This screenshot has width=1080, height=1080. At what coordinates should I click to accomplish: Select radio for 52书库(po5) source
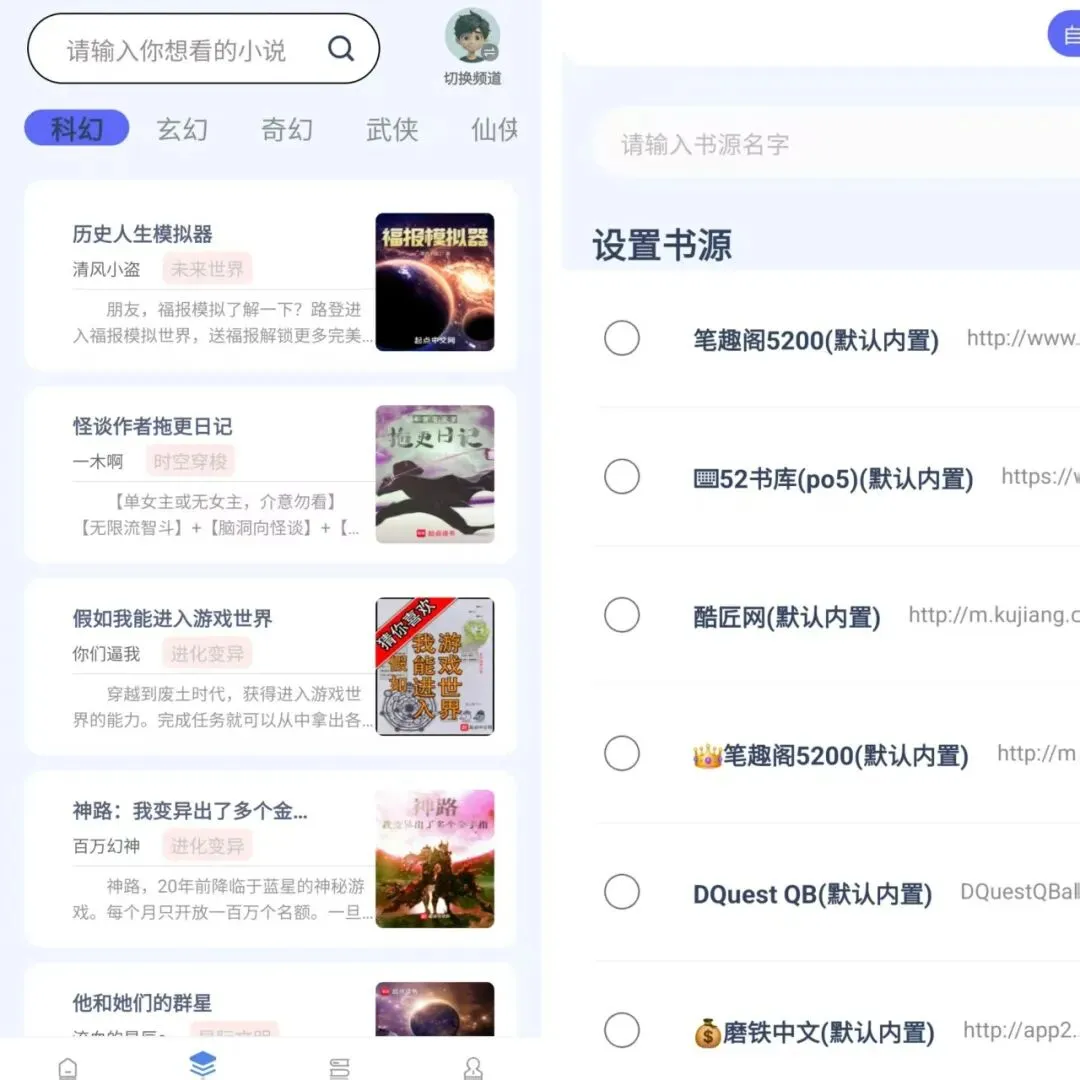[622, 477]
